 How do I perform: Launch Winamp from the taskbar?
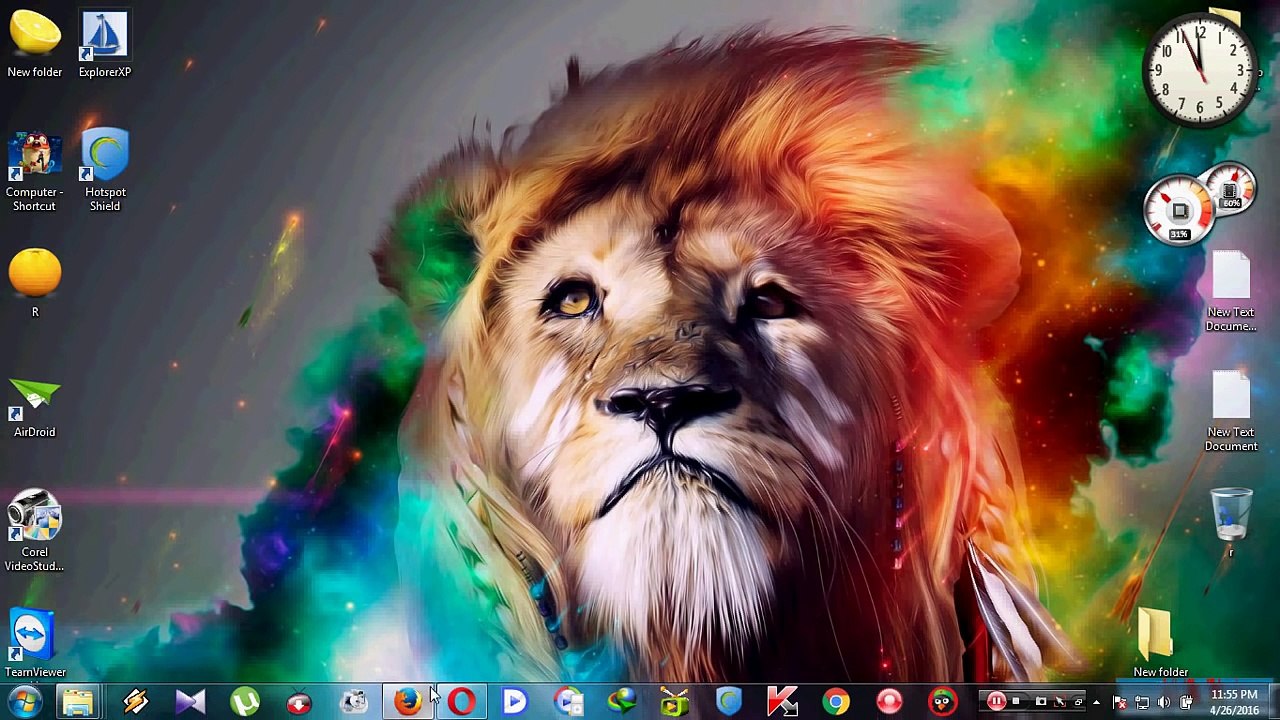[x=136, y=702]
